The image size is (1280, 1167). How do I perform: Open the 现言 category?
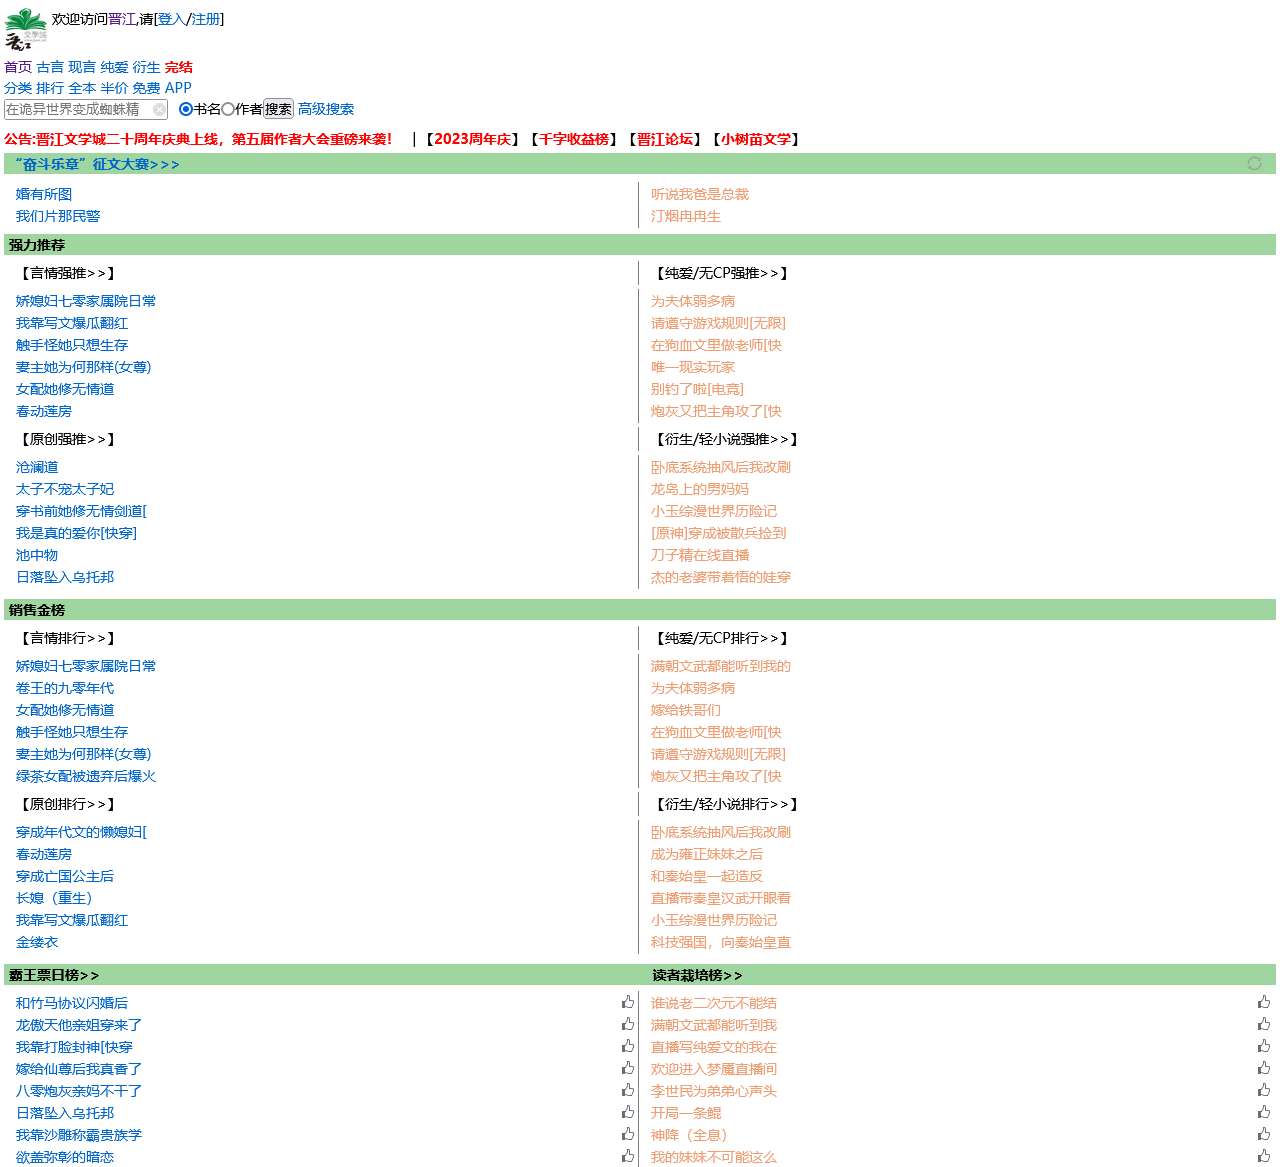click(x=82, y=67)
